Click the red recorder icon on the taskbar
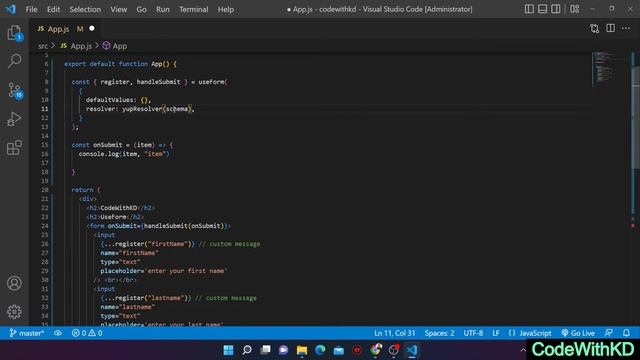640x360 pixels. click(357, 350)
